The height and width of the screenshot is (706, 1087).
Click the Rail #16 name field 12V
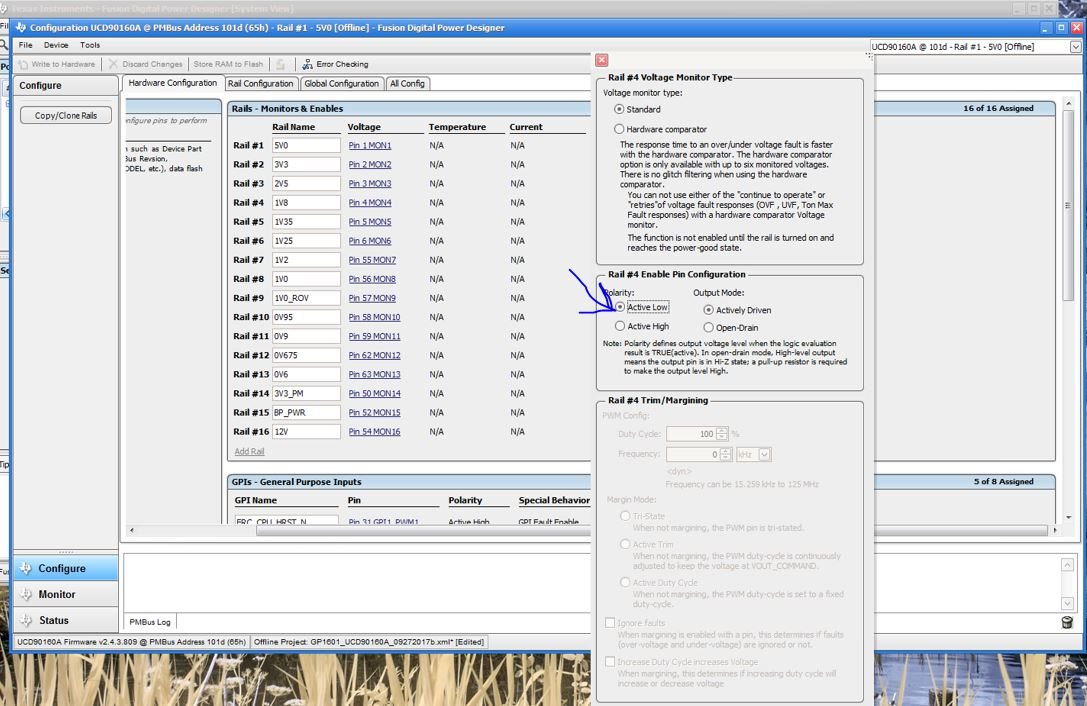[306, 431]
